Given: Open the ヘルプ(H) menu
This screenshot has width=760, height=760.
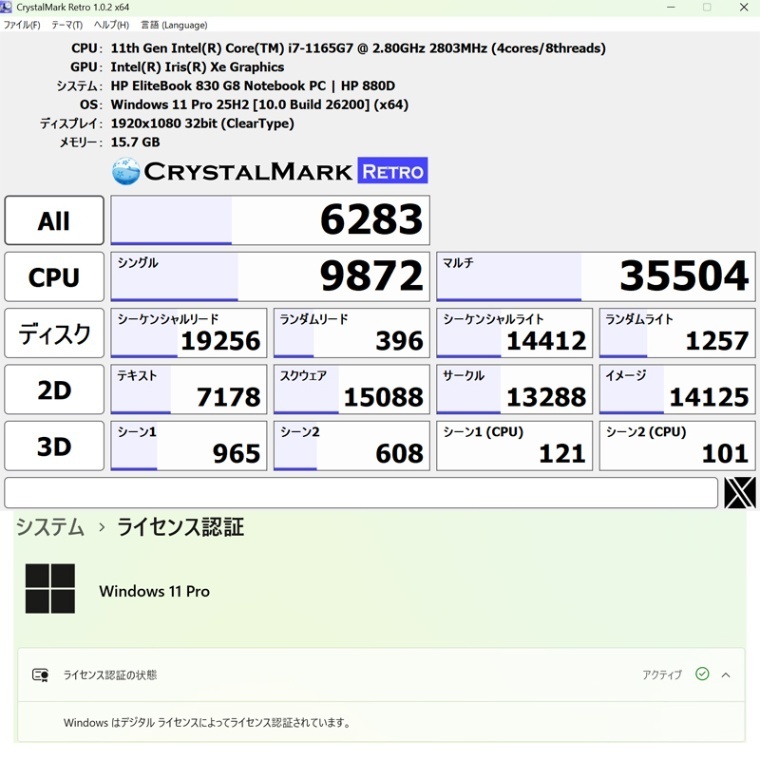Looking at the screenshot, I should coord(111,25).
